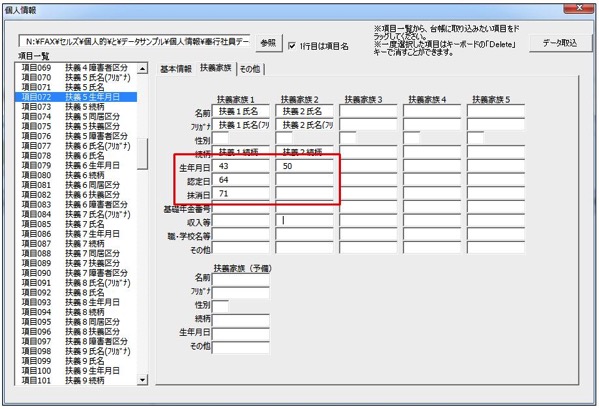Close the 個人情報 dialog window
The height and width of the screenshot is (409, 599).
click(x=579, y=8)
